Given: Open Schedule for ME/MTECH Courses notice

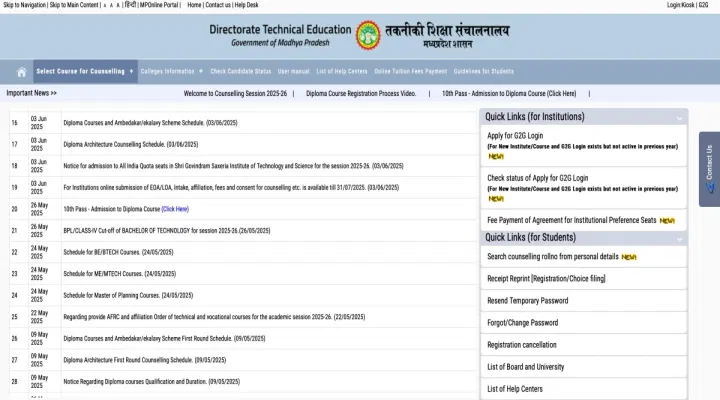Looking at the screenshot, I should coord(119,274).
